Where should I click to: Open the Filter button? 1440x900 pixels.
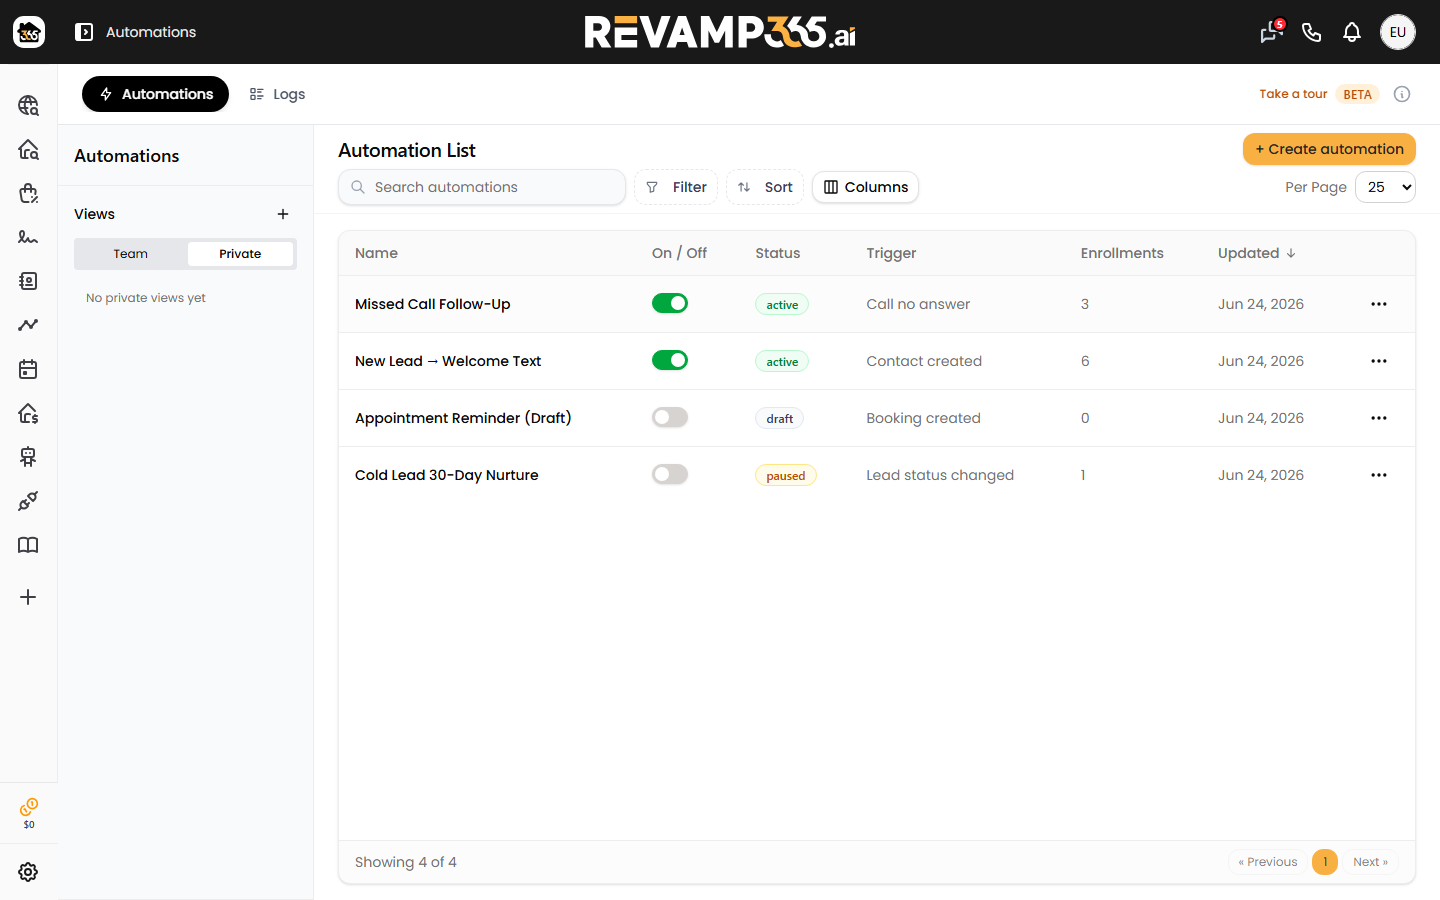pos(676,187)
